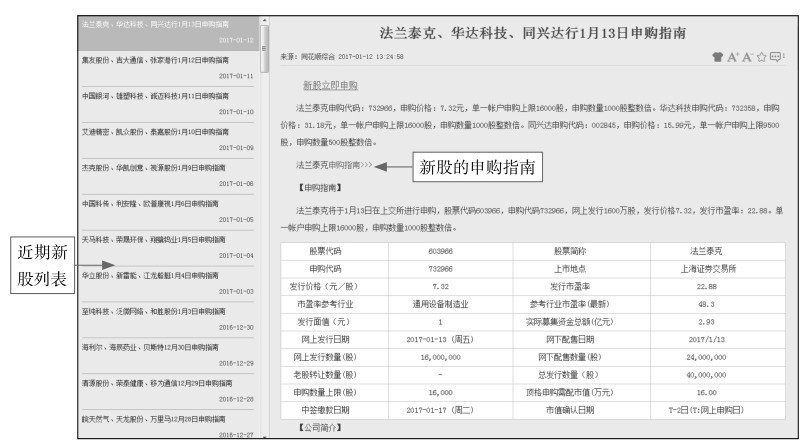The image size is (811, 445).
Task: Click the date 2017-01-11 in list
Action: [x=236, y=76]
